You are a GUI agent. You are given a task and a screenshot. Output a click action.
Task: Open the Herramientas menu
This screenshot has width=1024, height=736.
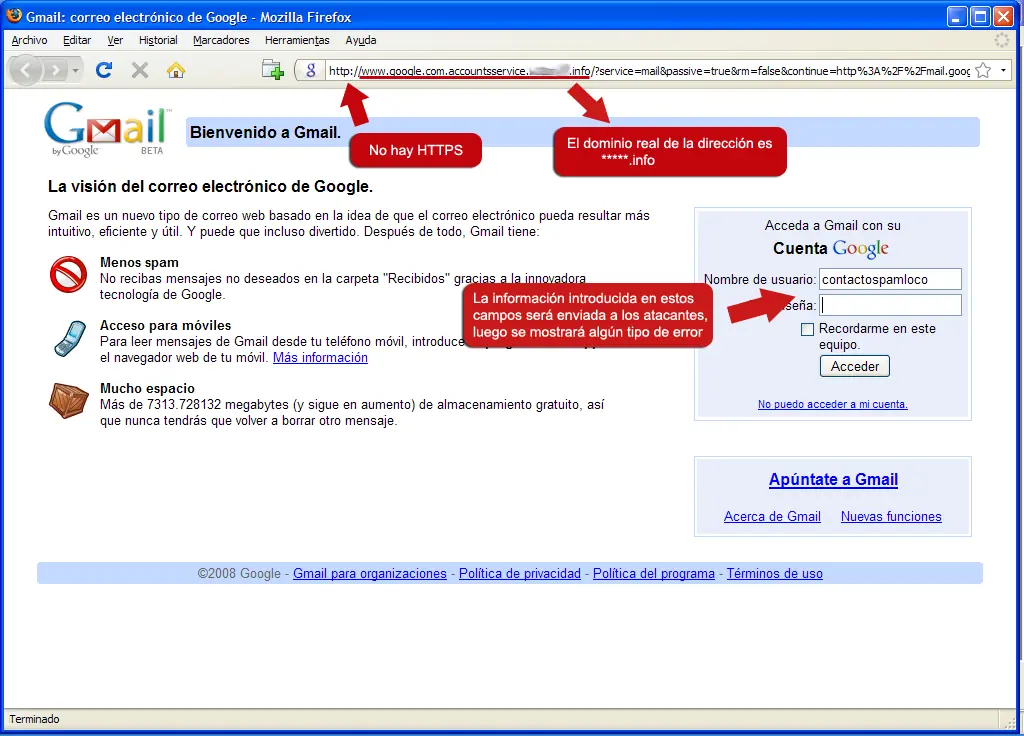(x=297, y=40)
